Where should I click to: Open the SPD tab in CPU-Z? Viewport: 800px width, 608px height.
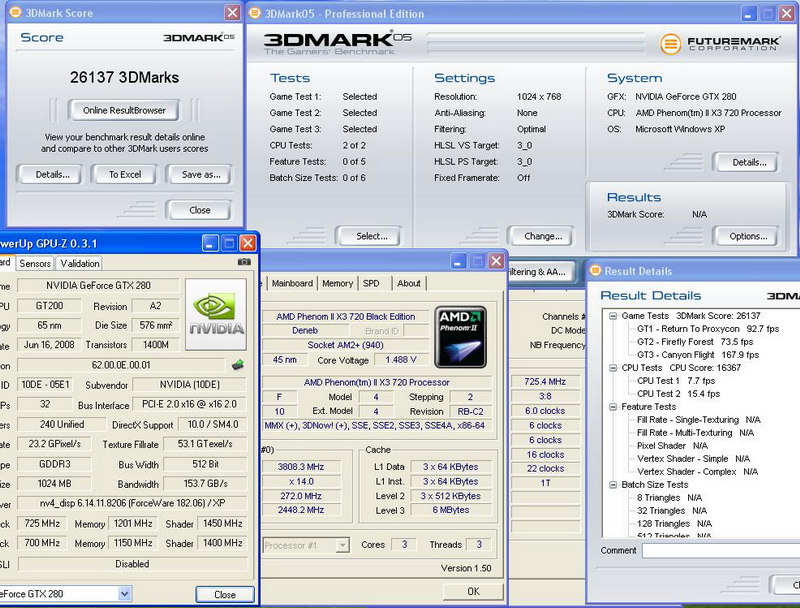[371, 283]
